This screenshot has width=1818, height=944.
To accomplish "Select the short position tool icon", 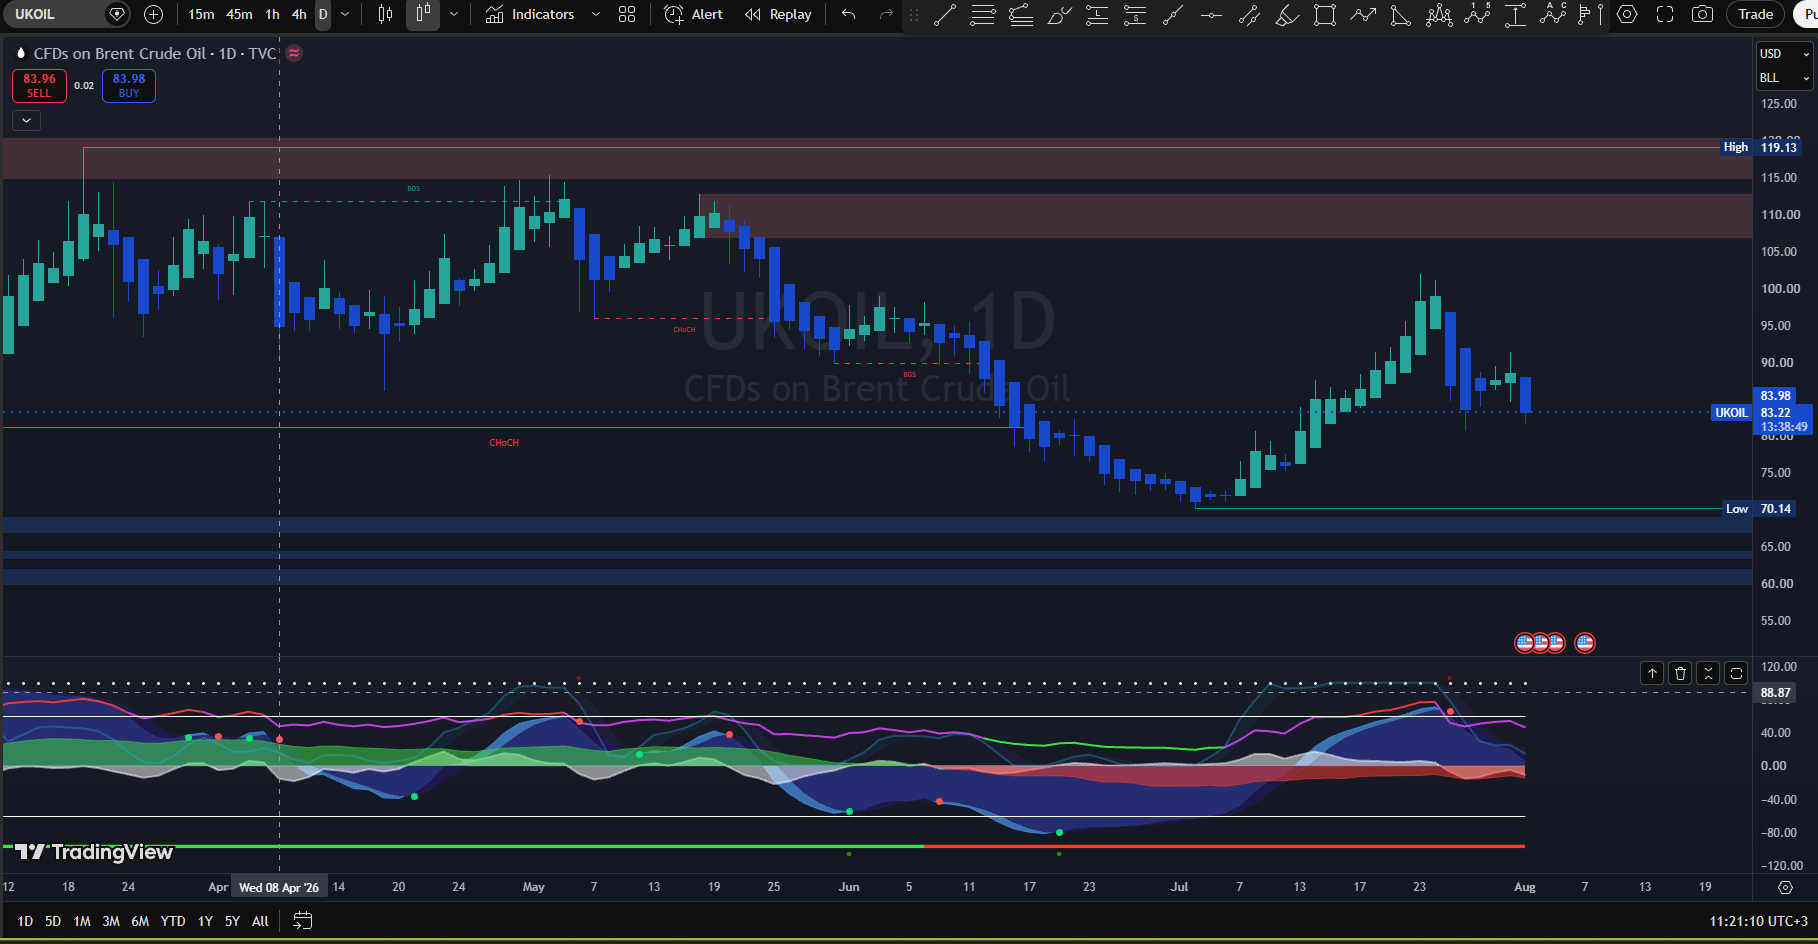I will coord(1135,14).
